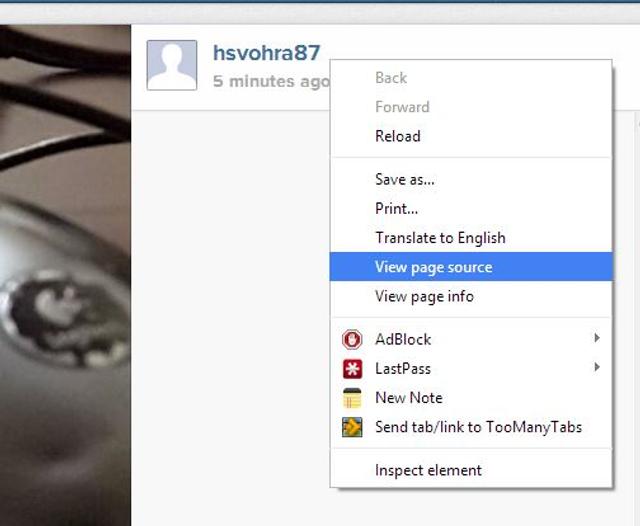
Task: Expand the LastPass submenu arrow
Action: click(x=597, y=367)
